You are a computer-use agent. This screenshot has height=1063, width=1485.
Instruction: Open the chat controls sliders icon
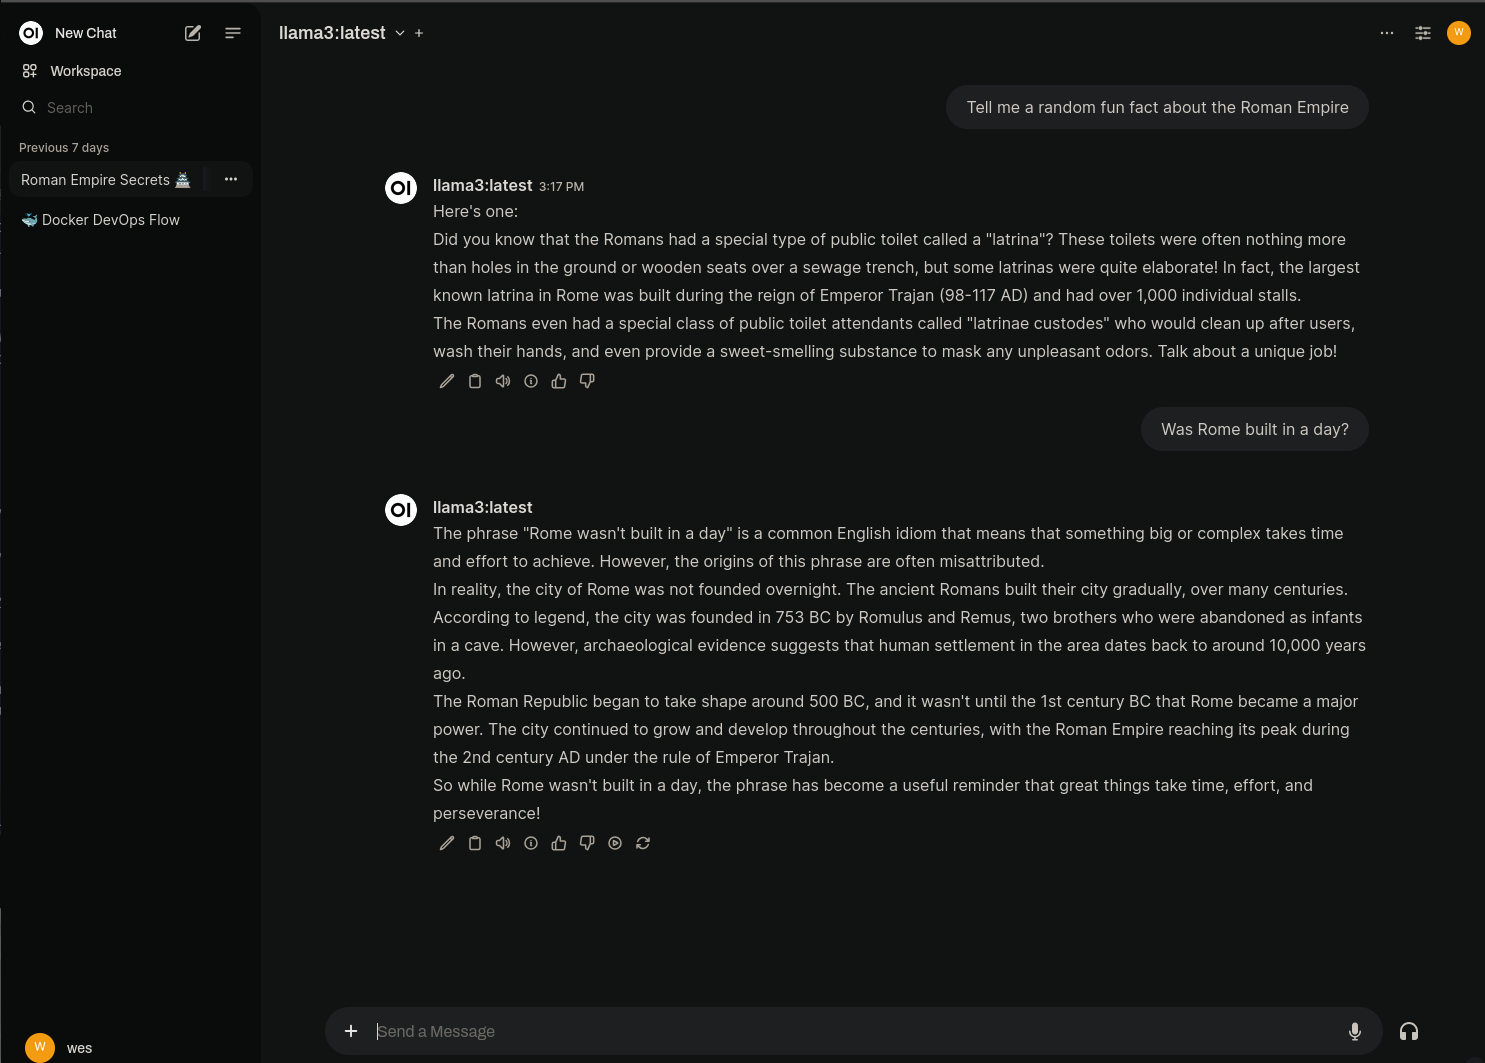[1423, 33]
